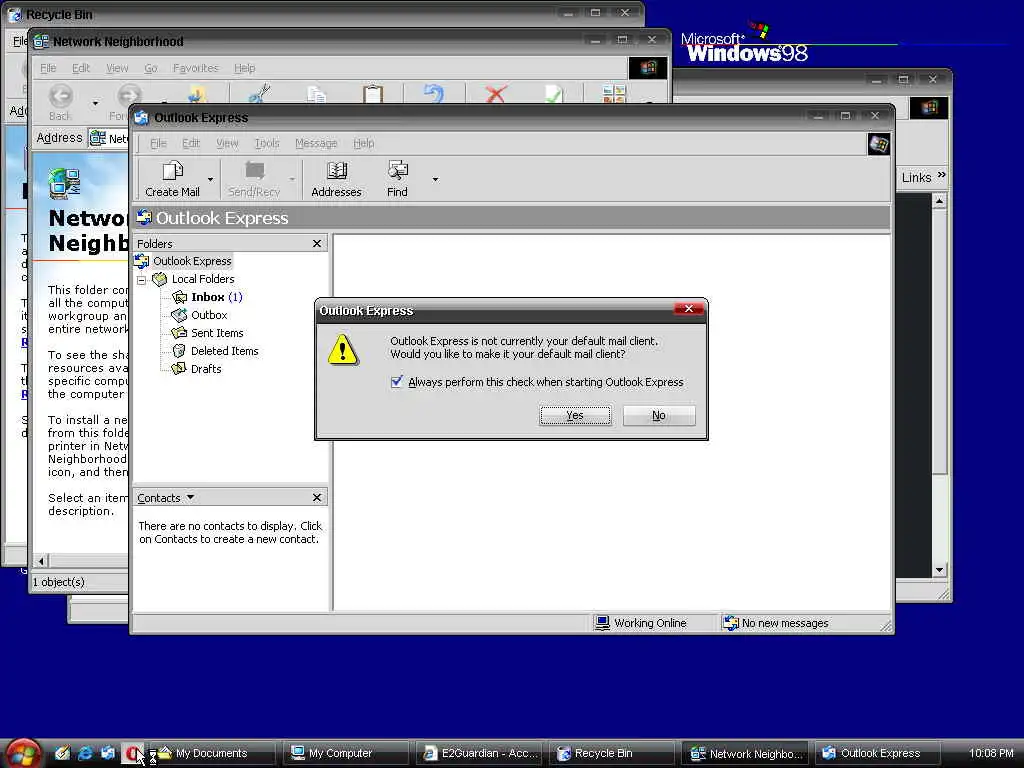This screenshot has height=768, width=1024.
Task: Close the Outlook Express dialog with red X
Action: tap(688, 309)
